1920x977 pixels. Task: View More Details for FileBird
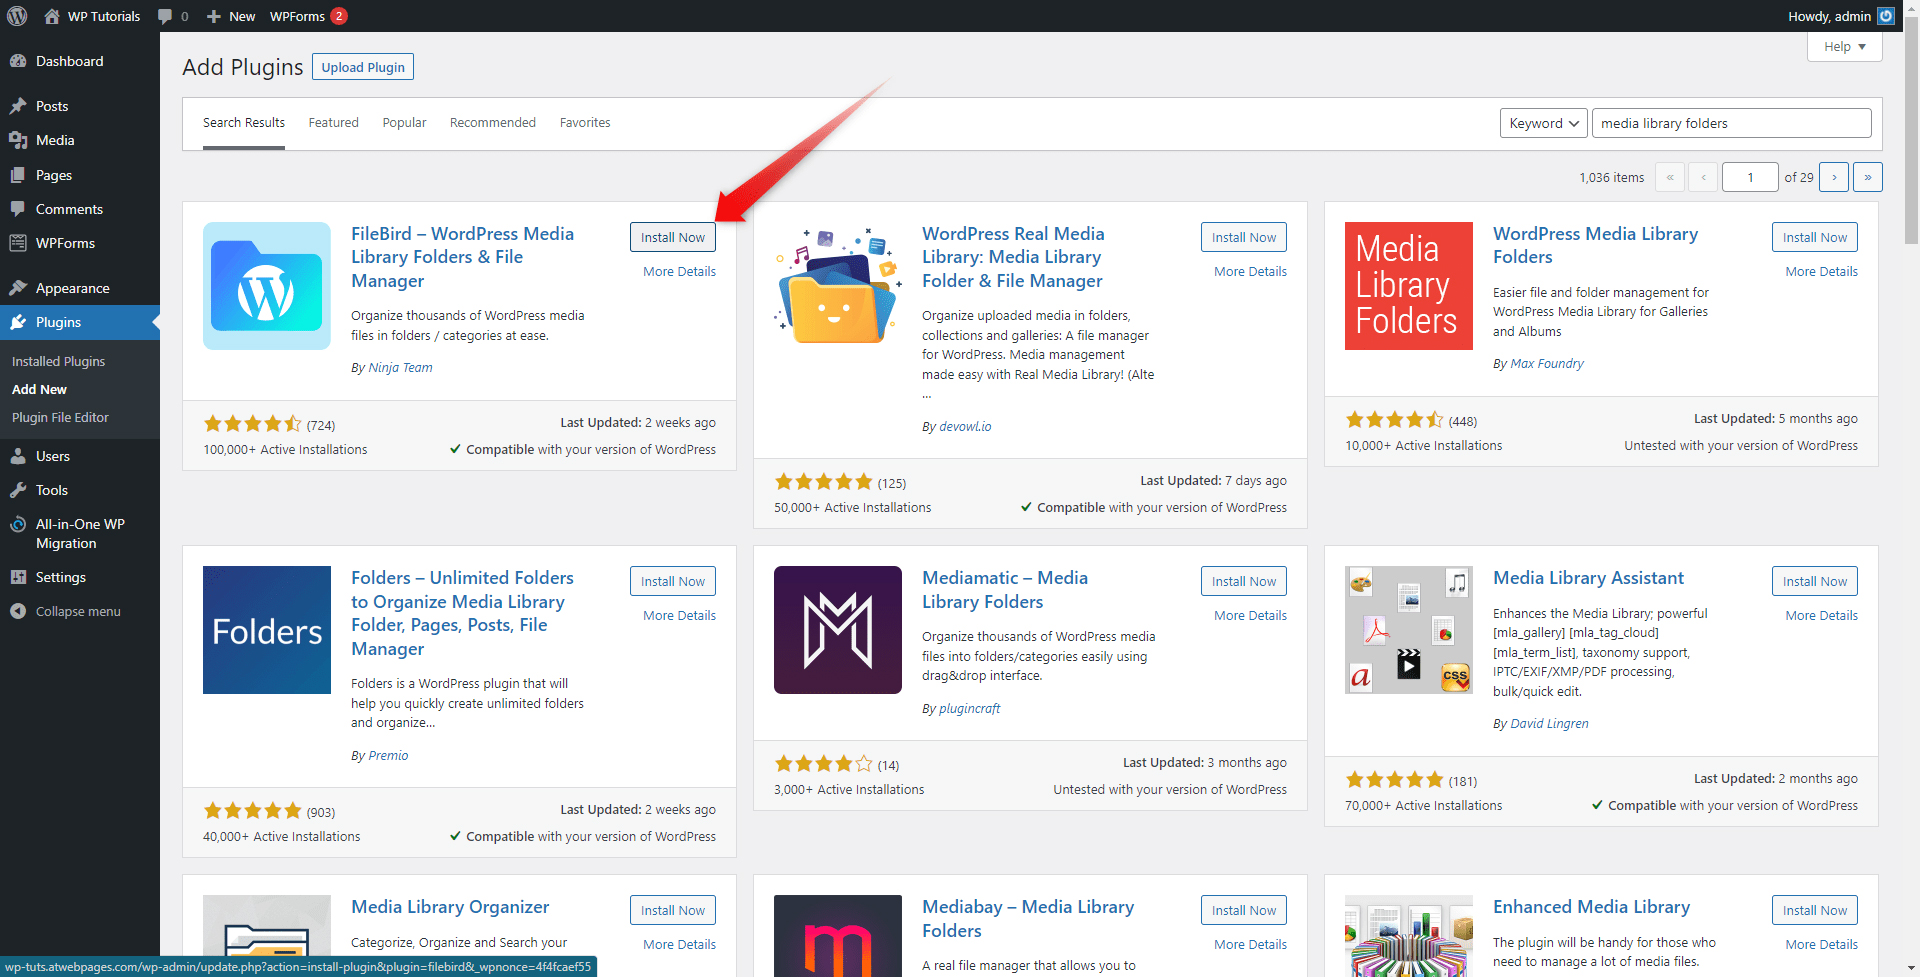(679, 272)
